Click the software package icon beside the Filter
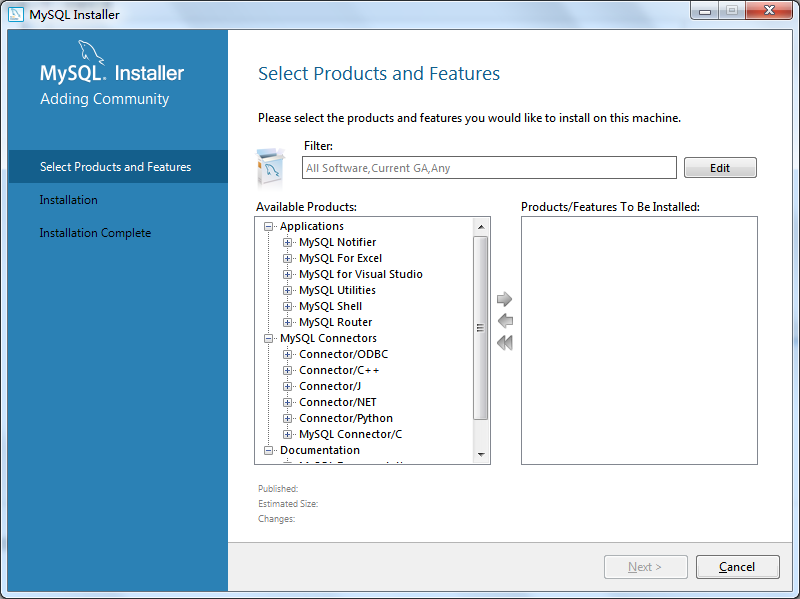Image resolution: width=800 pixels, height=599 pixels. coord(272,160)
